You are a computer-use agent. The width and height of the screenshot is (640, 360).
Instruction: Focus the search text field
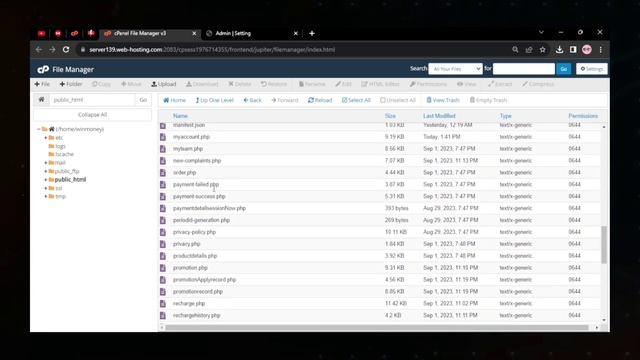click(524, 69)
